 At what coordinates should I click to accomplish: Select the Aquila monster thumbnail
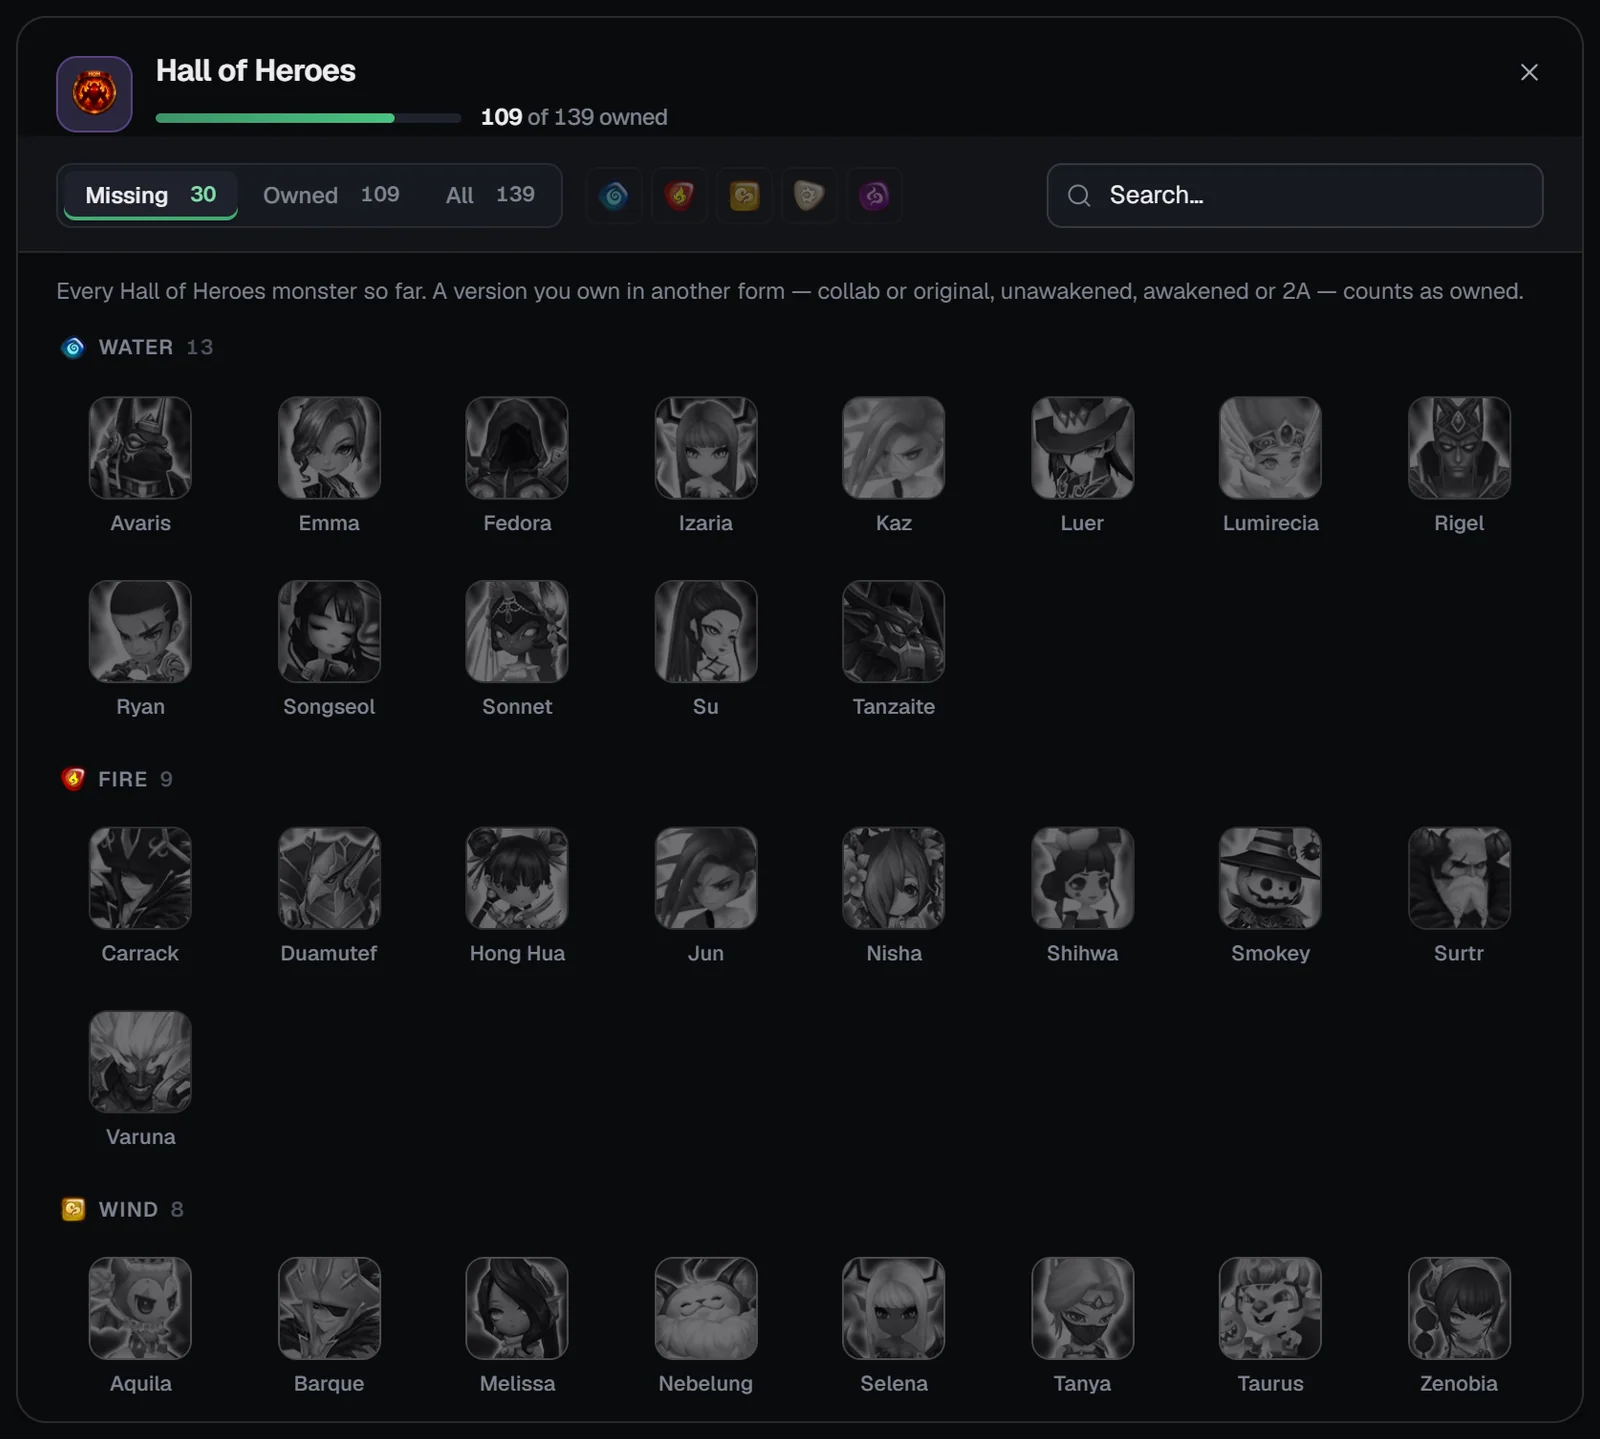point(140,1309)
